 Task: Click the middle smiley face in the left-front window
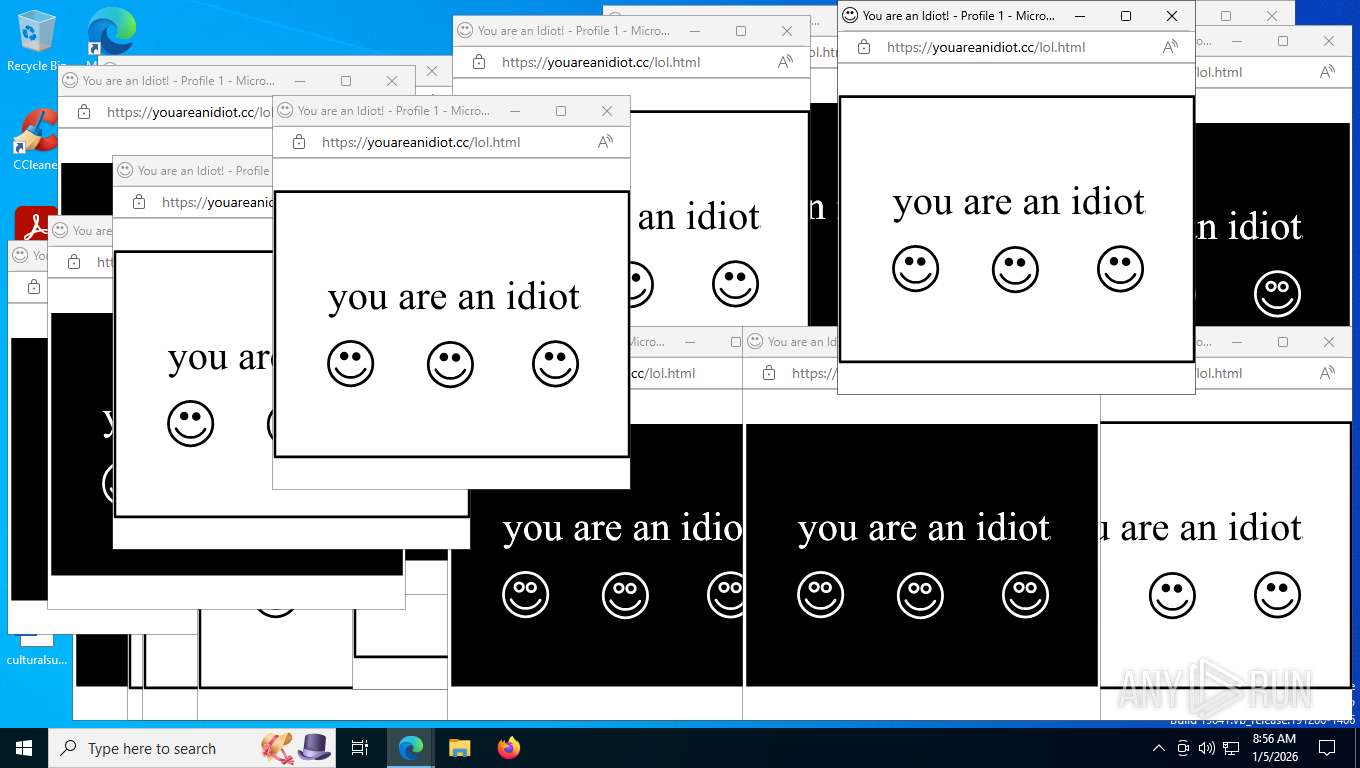tap(450, 364)
